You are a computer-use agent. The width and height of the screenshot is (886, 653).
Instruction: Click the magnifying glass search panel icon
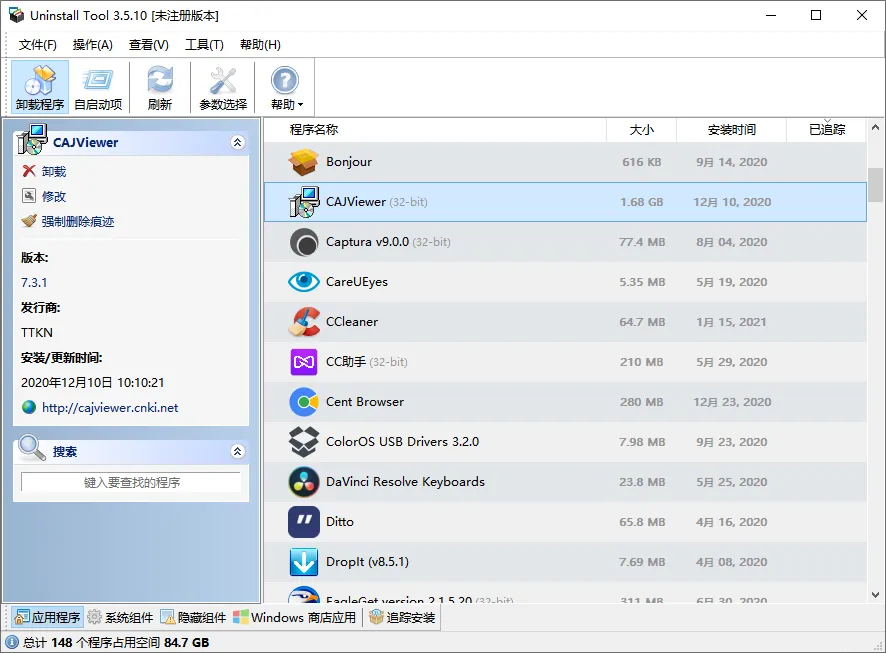(32, 448)
